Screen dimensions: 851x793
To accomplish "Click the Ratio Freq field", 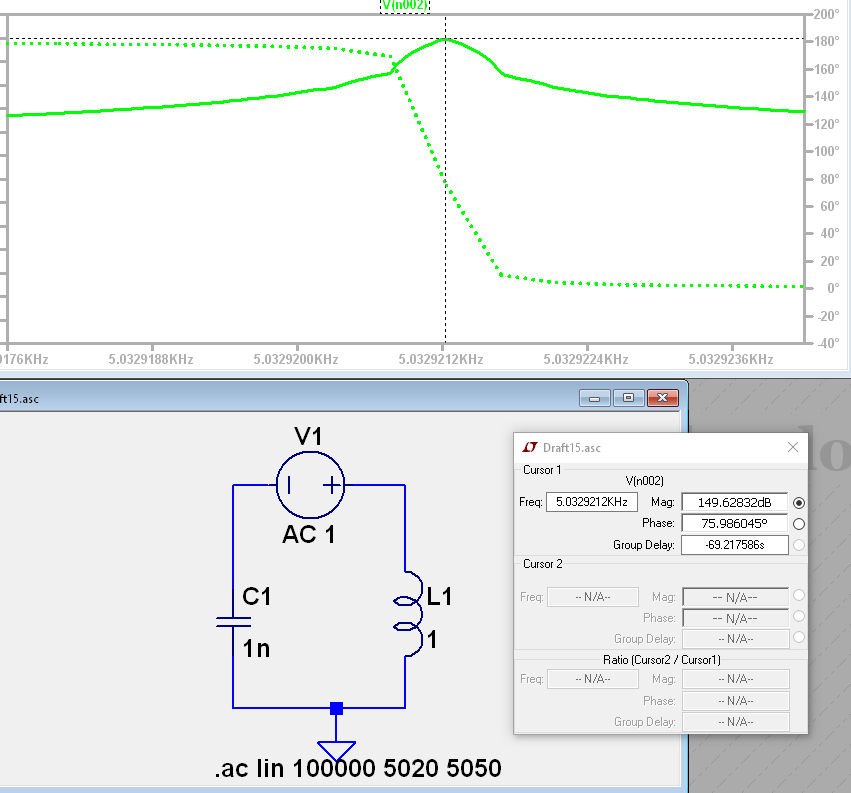I will click(x=593, y=679).
